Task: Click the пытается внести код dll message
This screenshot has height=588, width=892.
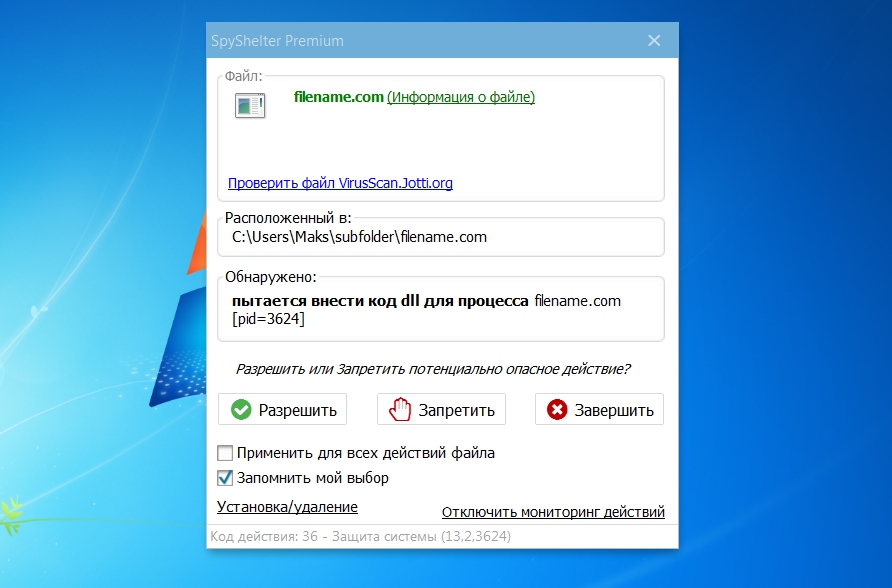Action: click(380, 301)
